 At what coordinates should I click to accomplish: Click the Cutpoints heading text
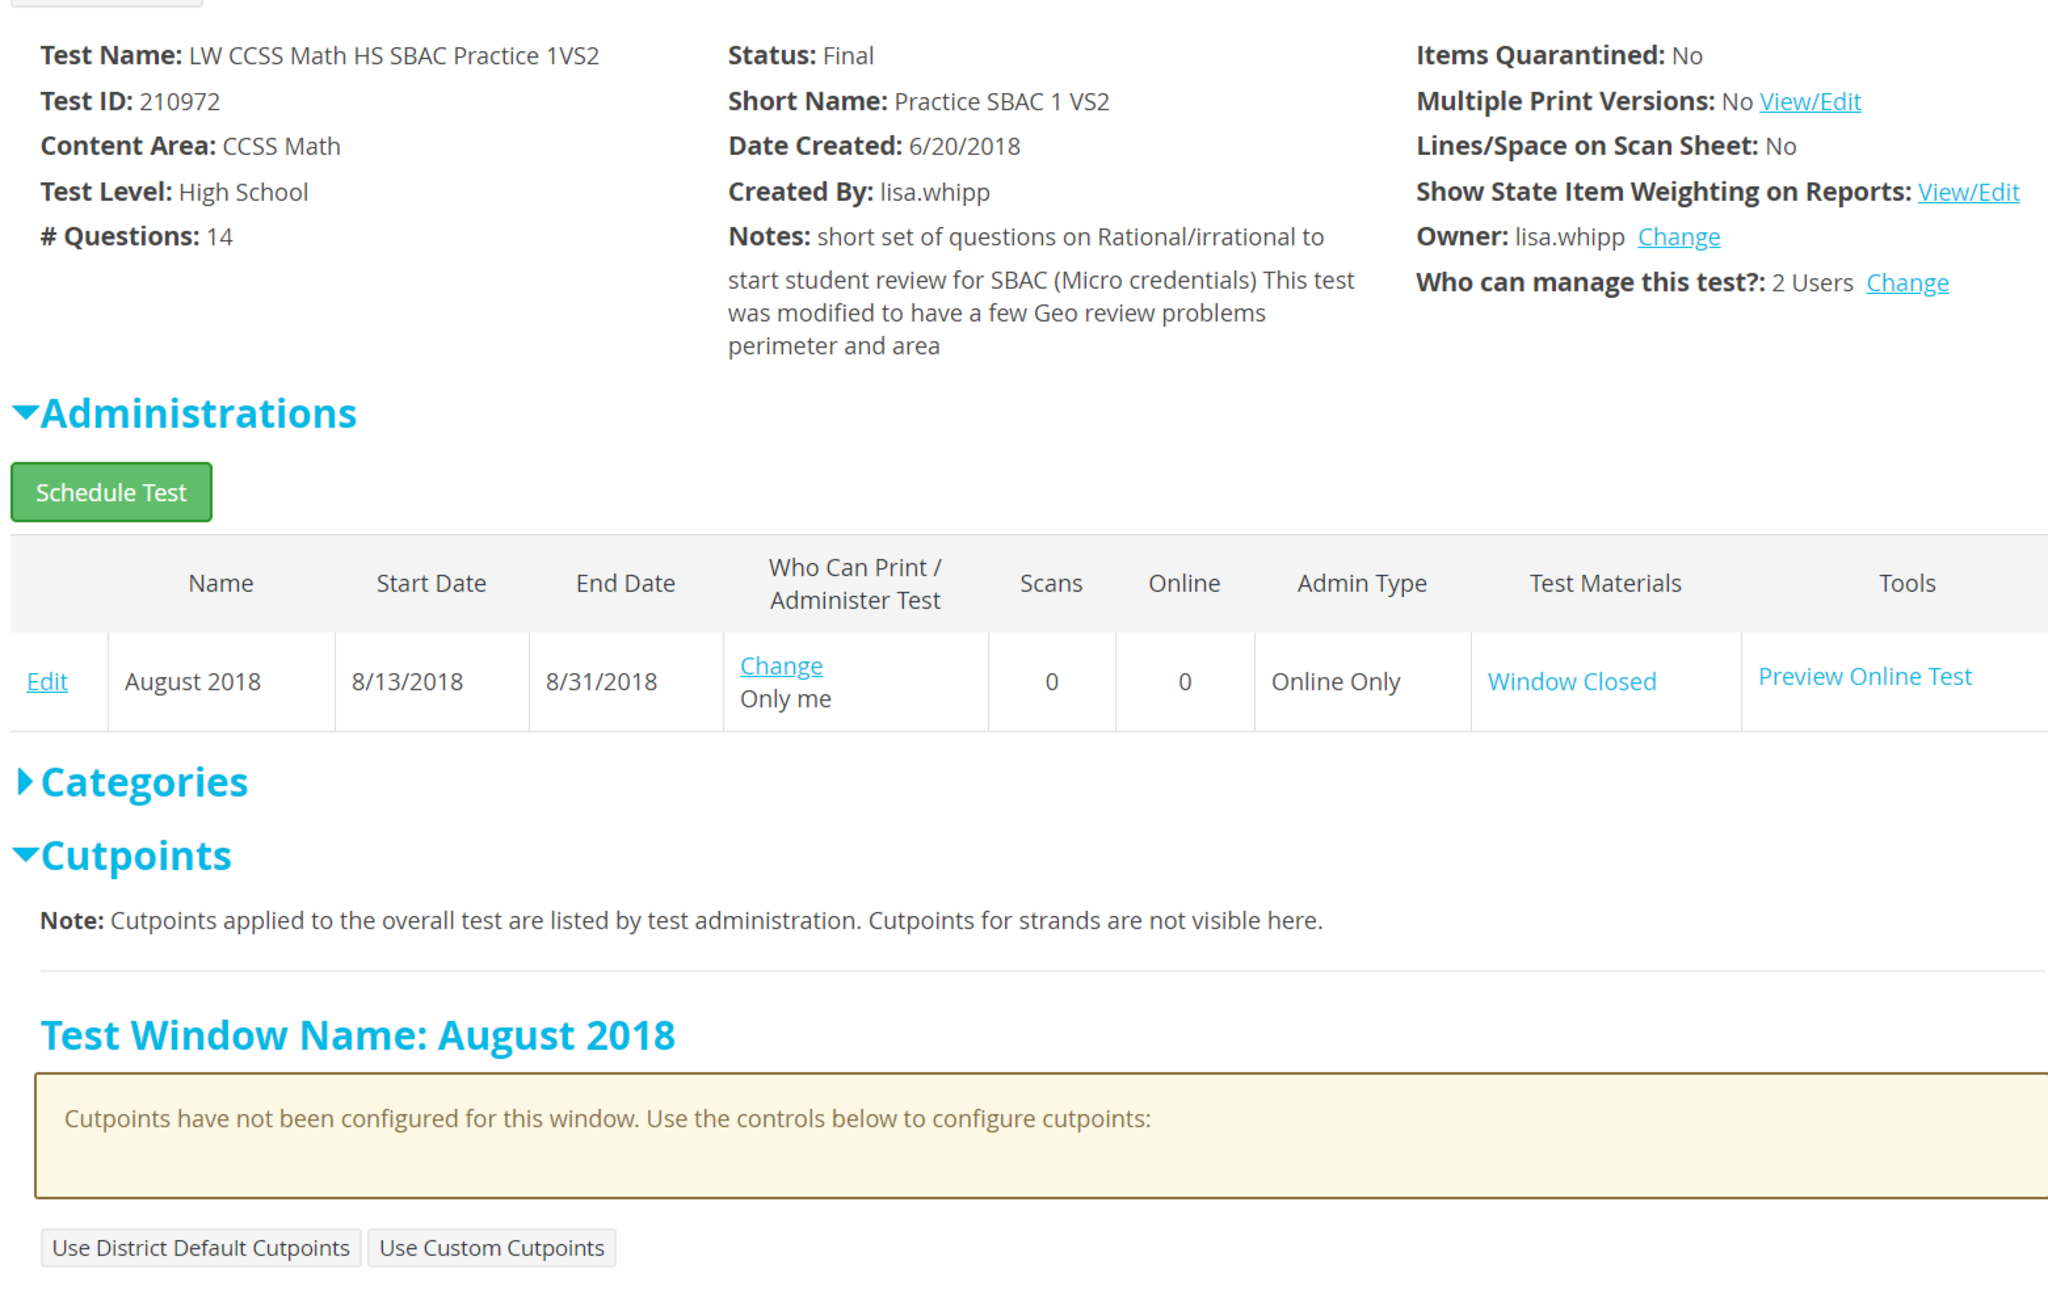click(136, 856)
